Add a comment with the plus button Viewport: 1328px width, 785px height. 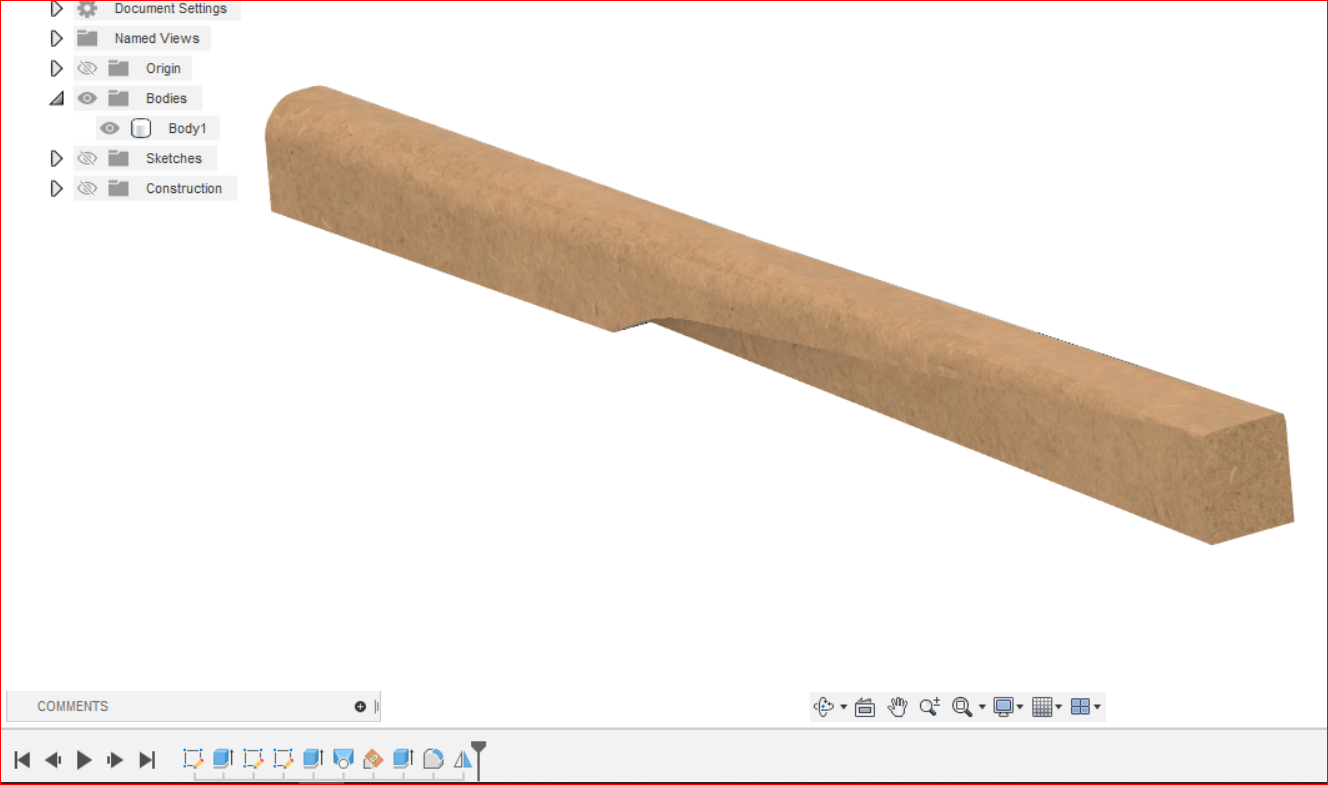(x=359, y=706)
